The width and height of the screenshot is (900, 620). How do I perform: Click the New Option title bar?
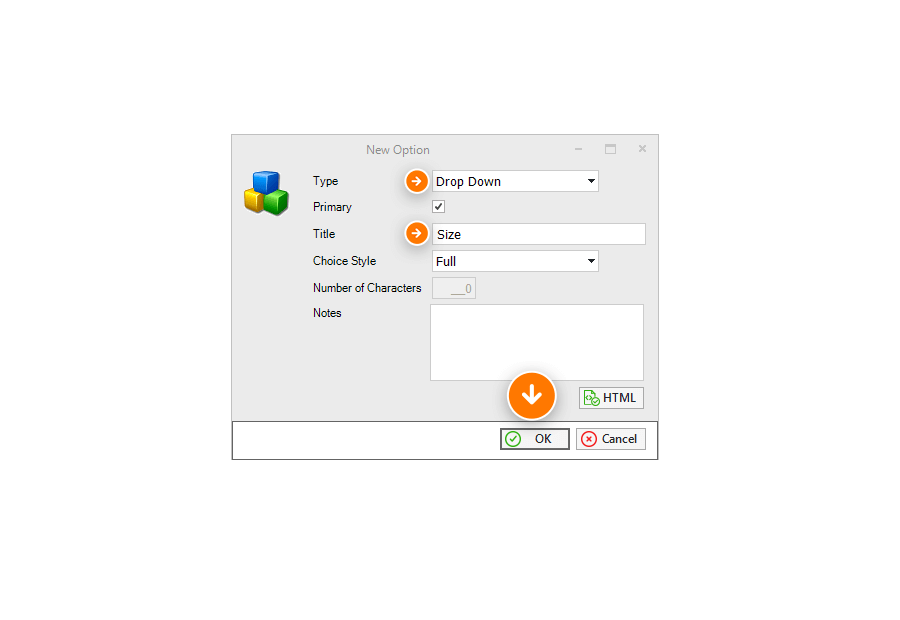(x=398, y=150)
